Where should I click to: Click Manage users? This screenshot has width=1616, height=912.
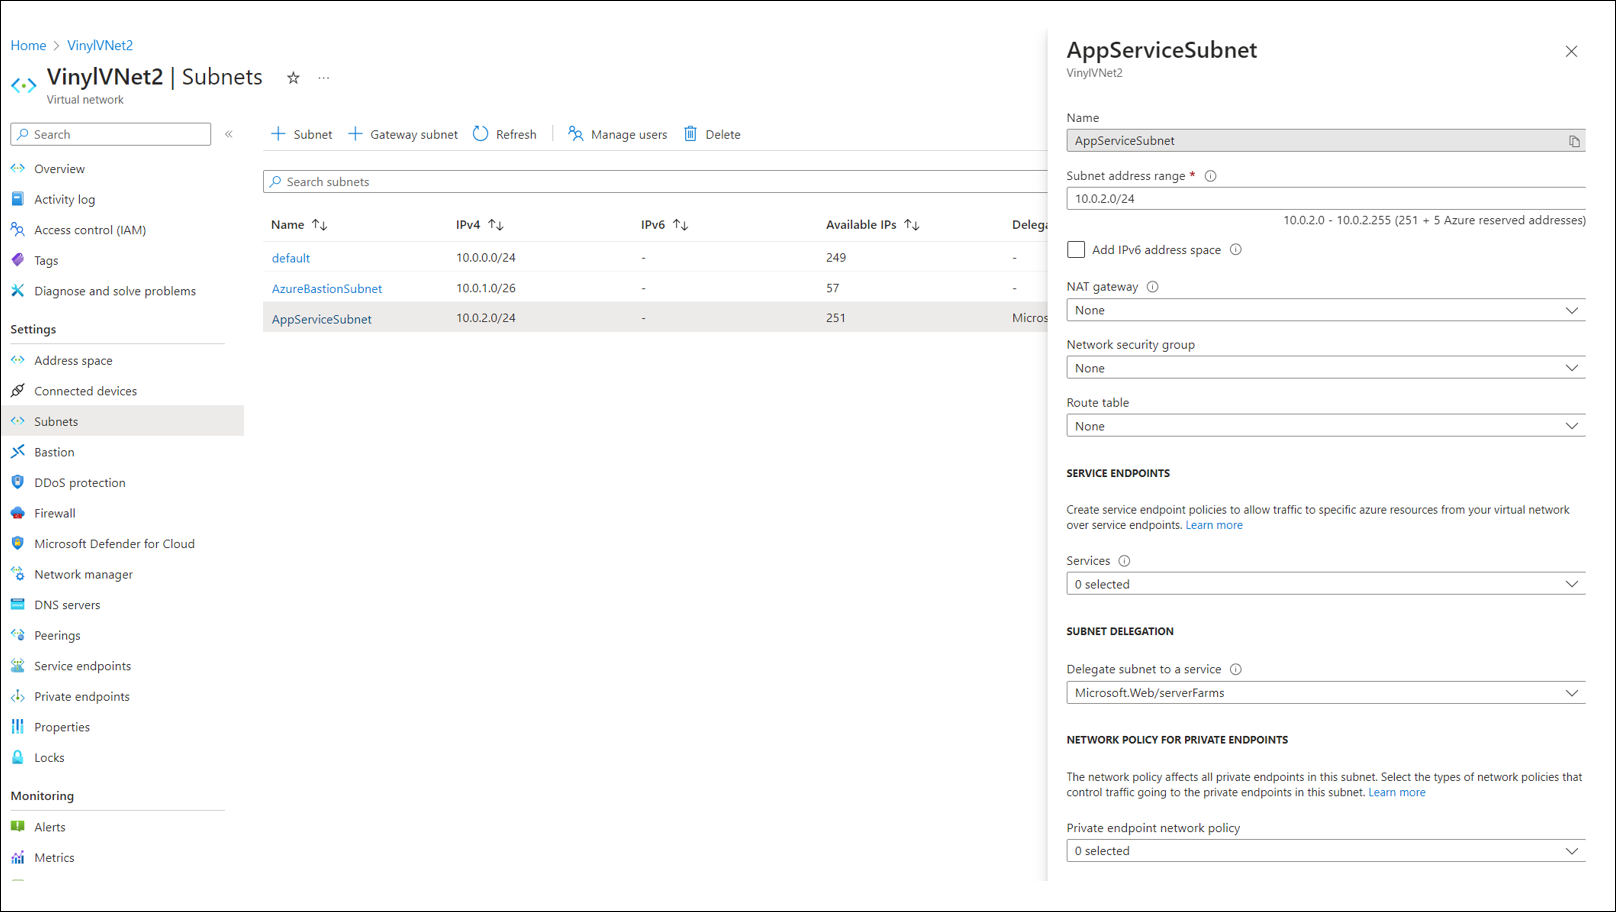click(x=618, y=134)
